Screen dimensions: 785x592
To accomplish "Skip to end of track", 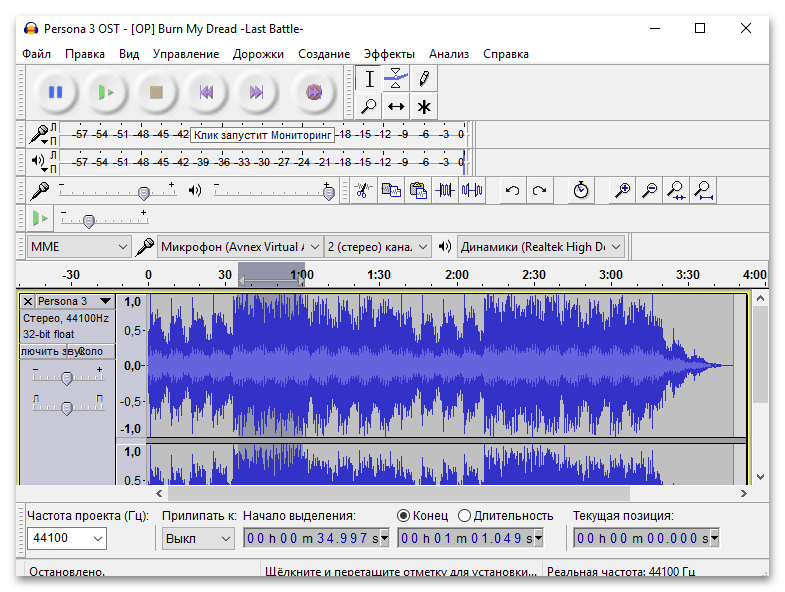I will (256, 92).
